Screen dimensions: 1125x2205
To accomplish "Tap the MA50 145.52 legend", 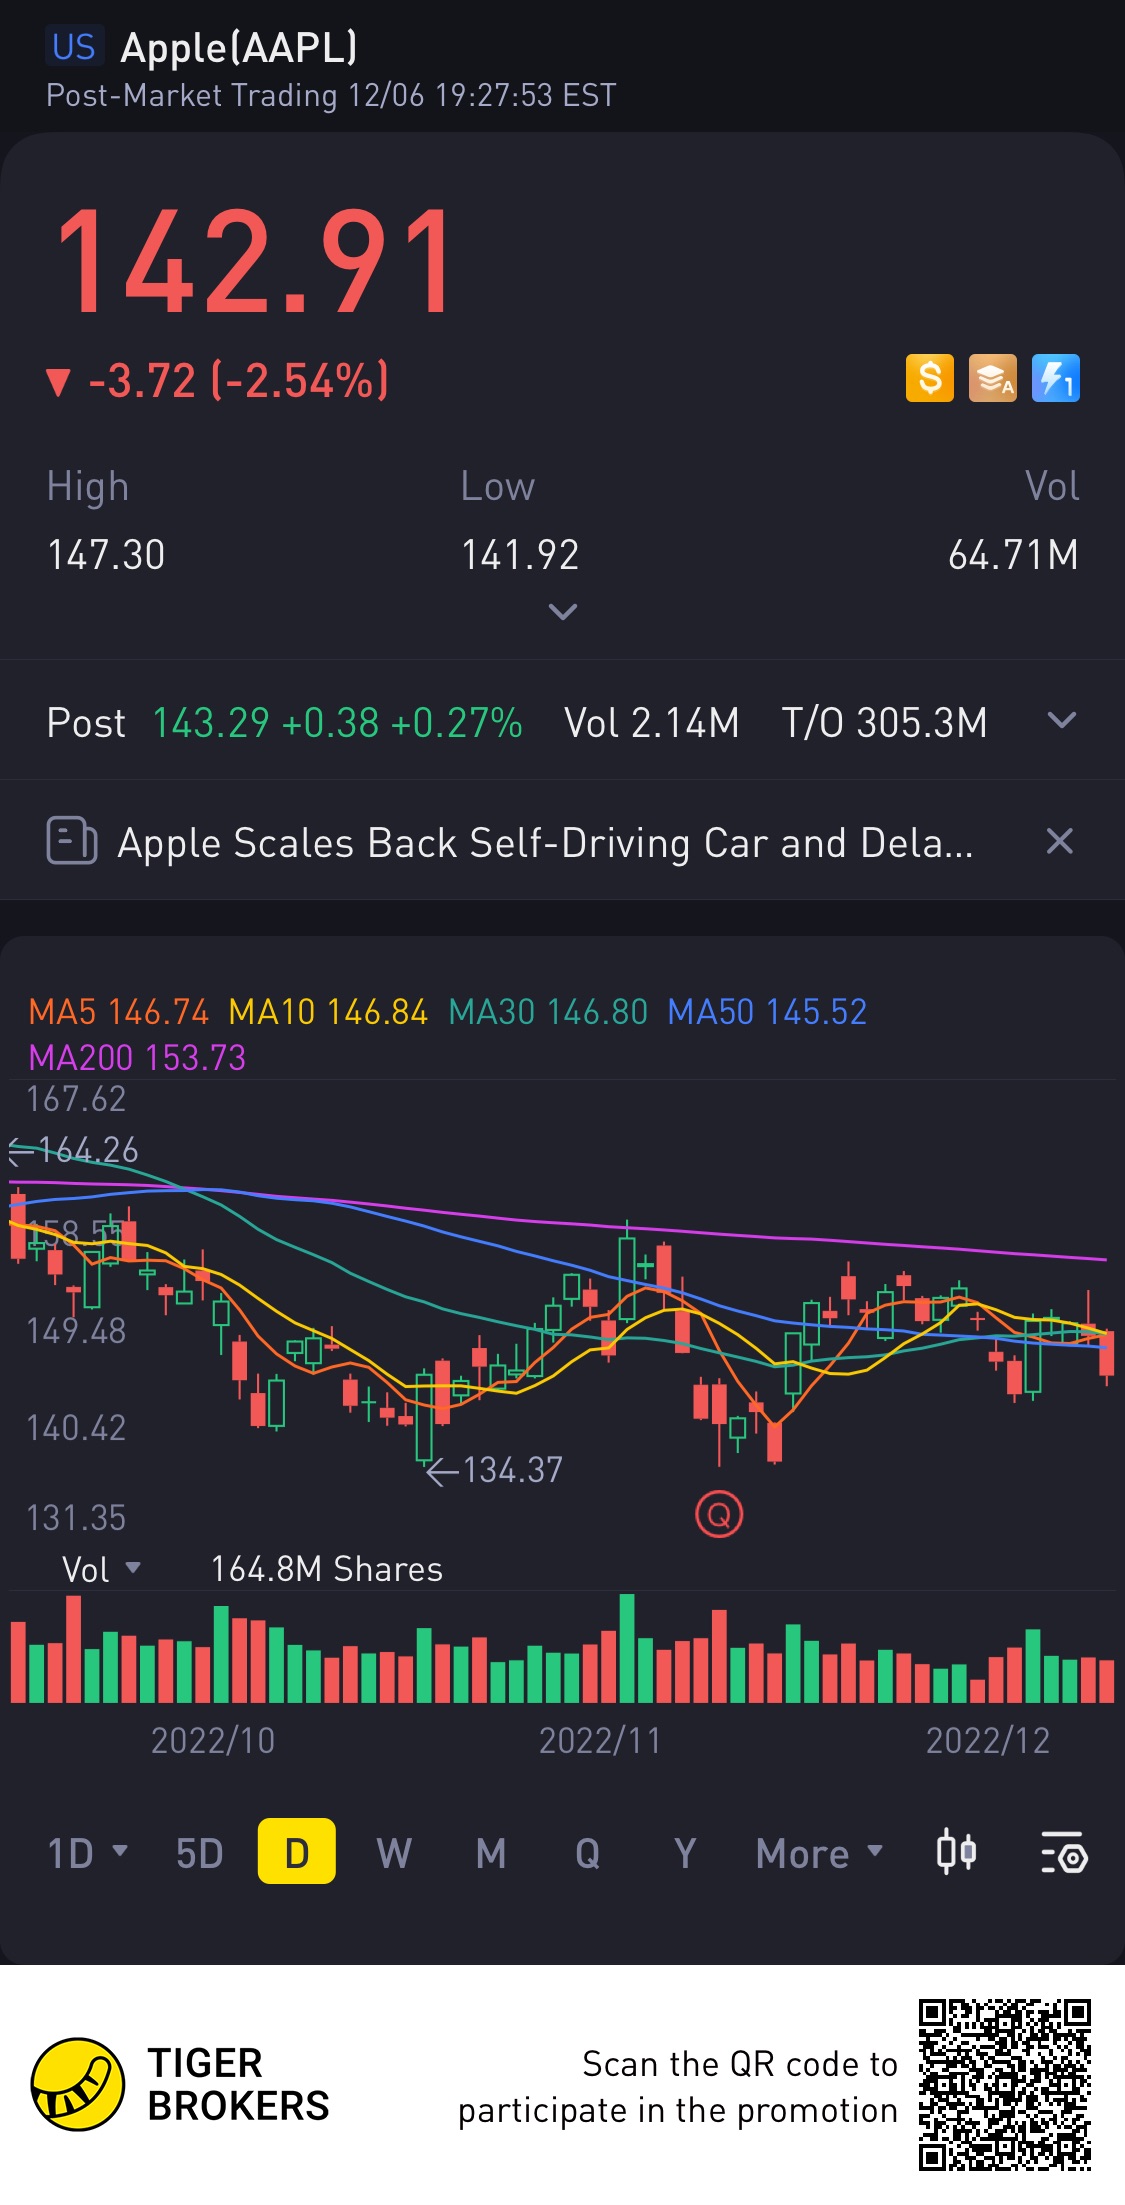I will tap(767, 1012).
